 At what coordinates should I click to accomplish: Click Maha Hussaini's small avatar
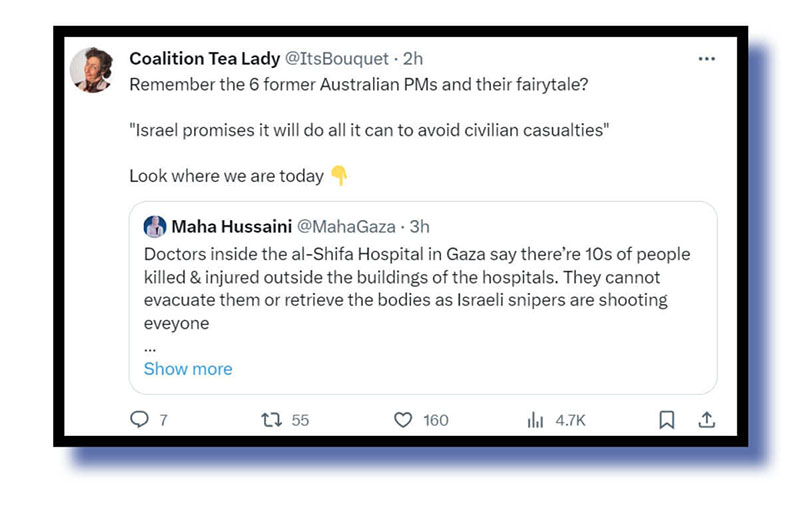pos(155,226)
